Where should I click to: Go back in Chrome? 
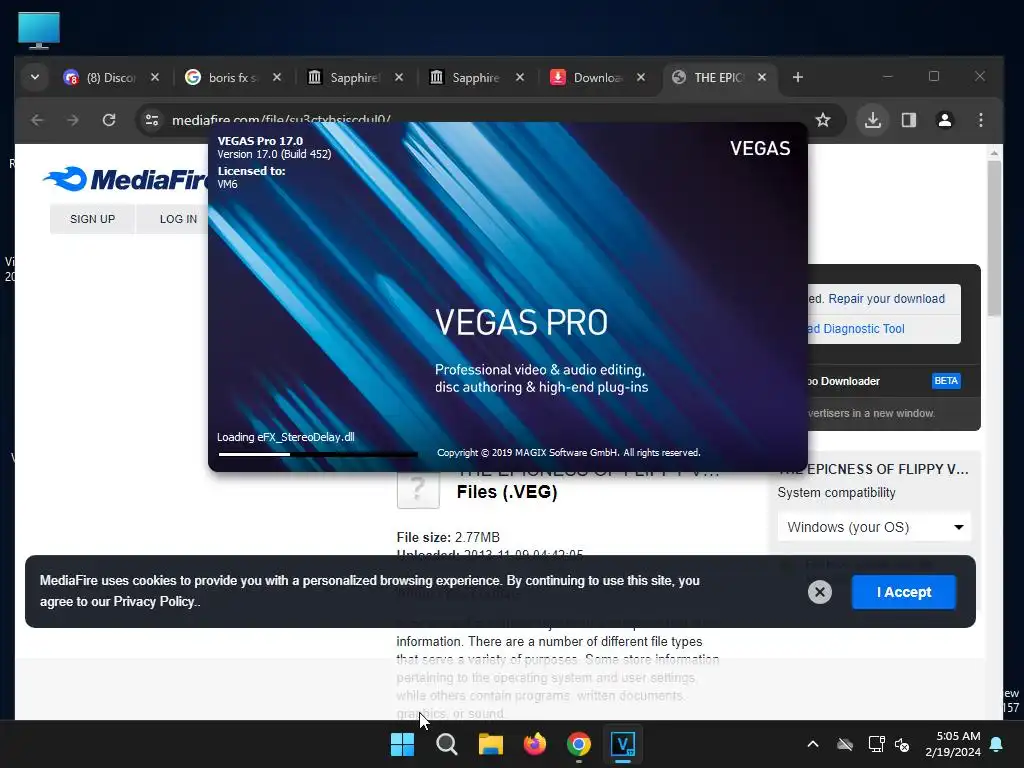pyautogui.click(x=37, y=120)
